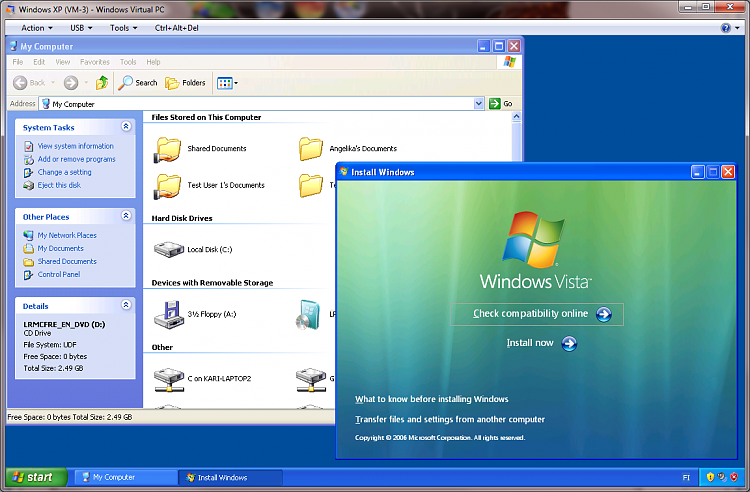
Task: Open the Views icon button
Action: (x=224, y=83)
